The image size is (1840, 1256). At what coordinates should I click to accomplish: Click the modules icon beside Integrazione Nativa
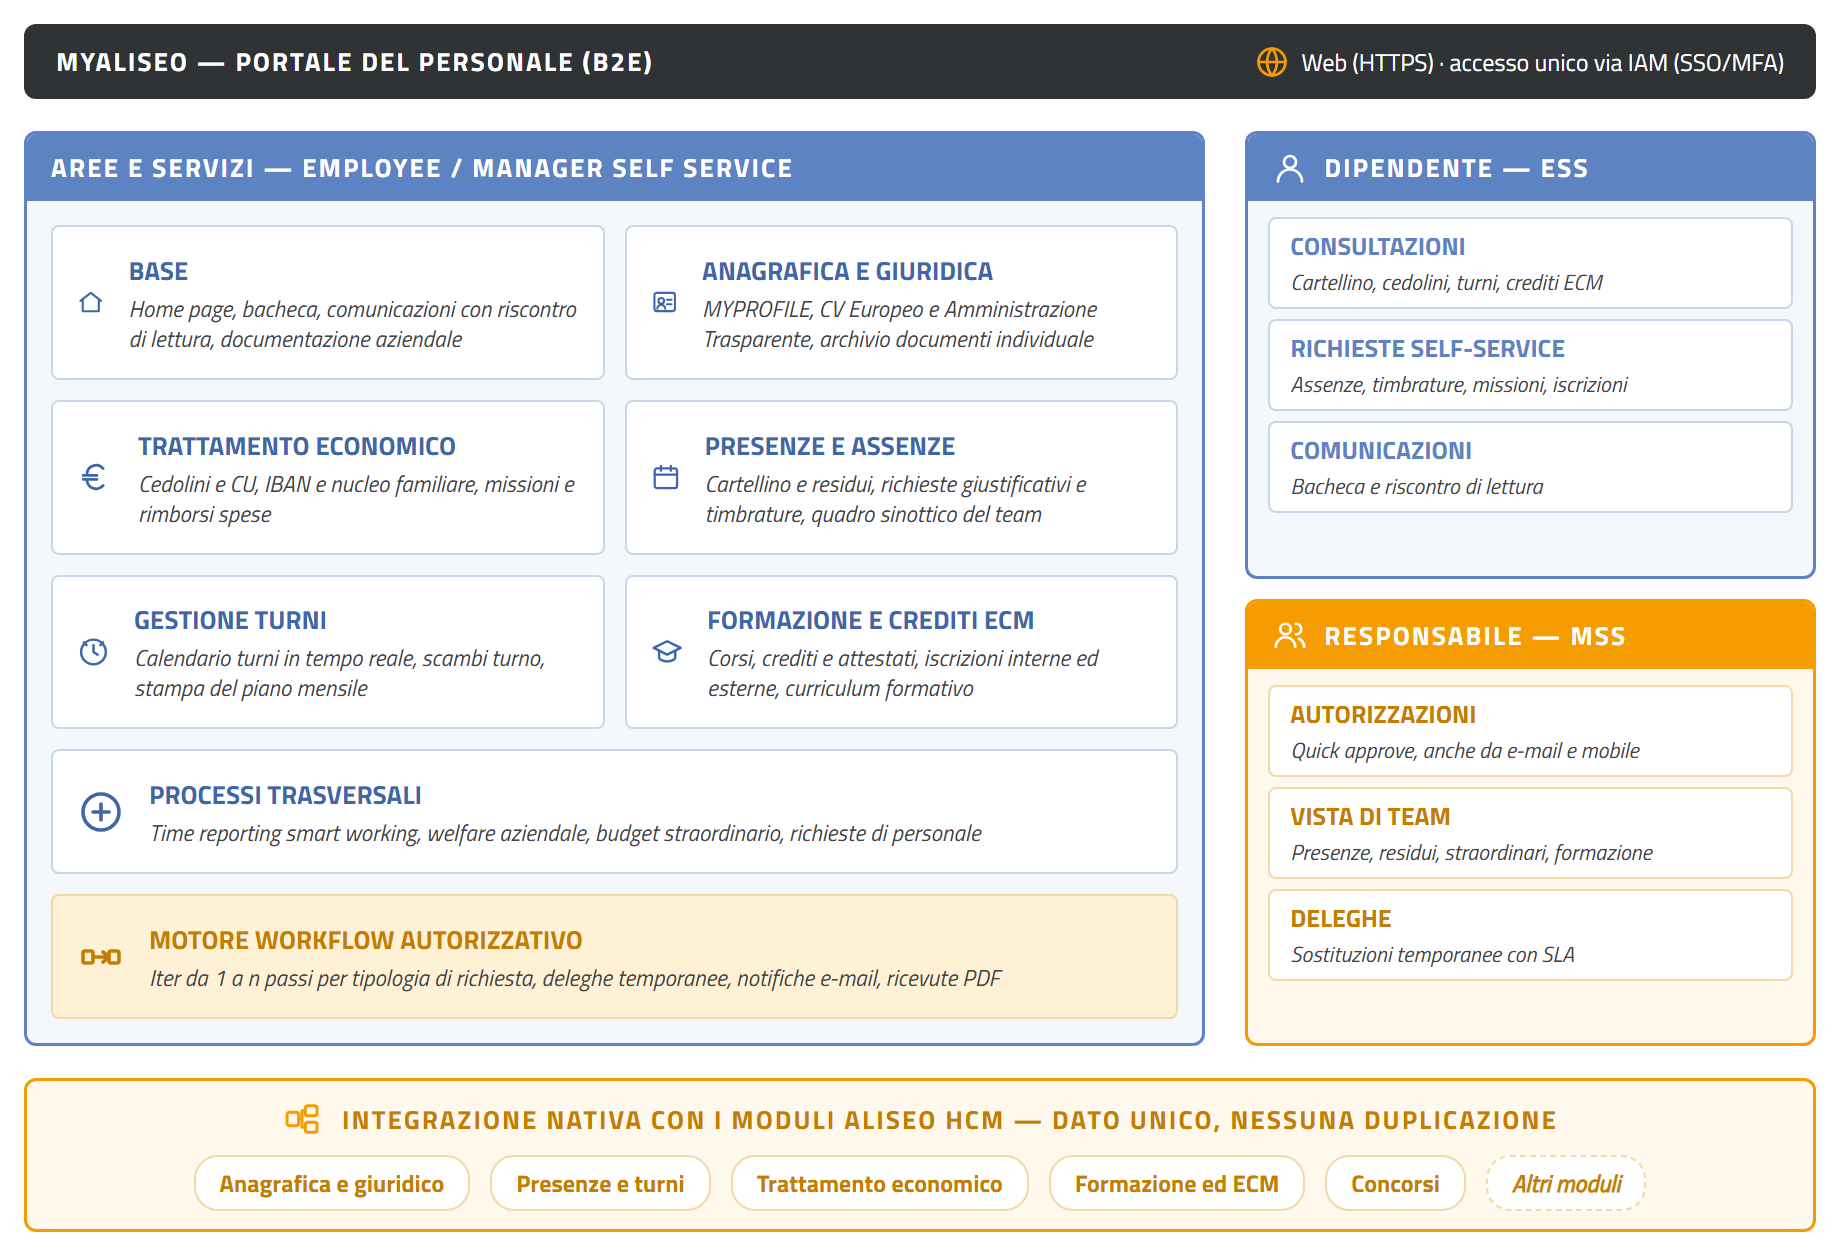coord(302,1119)
